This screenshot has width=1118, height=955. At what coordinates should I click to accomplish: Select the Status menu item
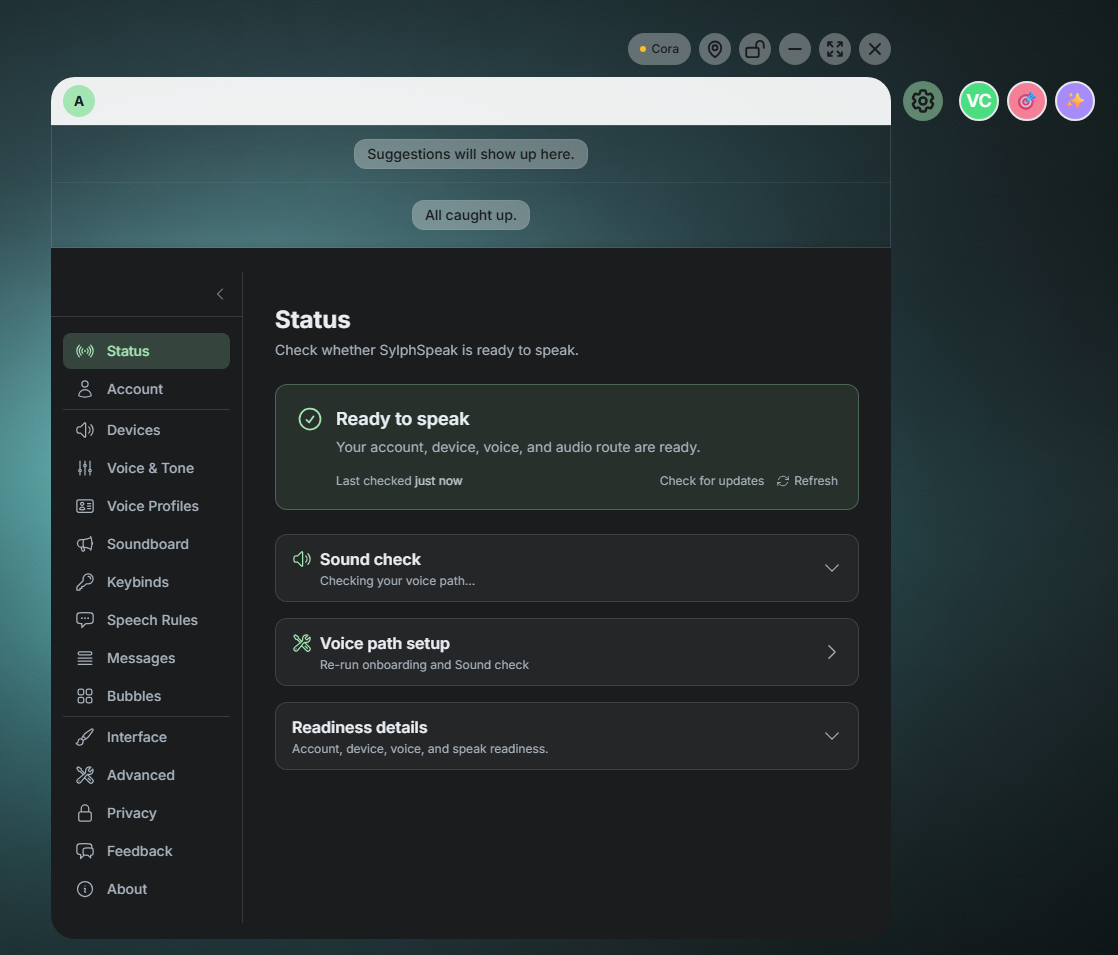pos(146,351)
